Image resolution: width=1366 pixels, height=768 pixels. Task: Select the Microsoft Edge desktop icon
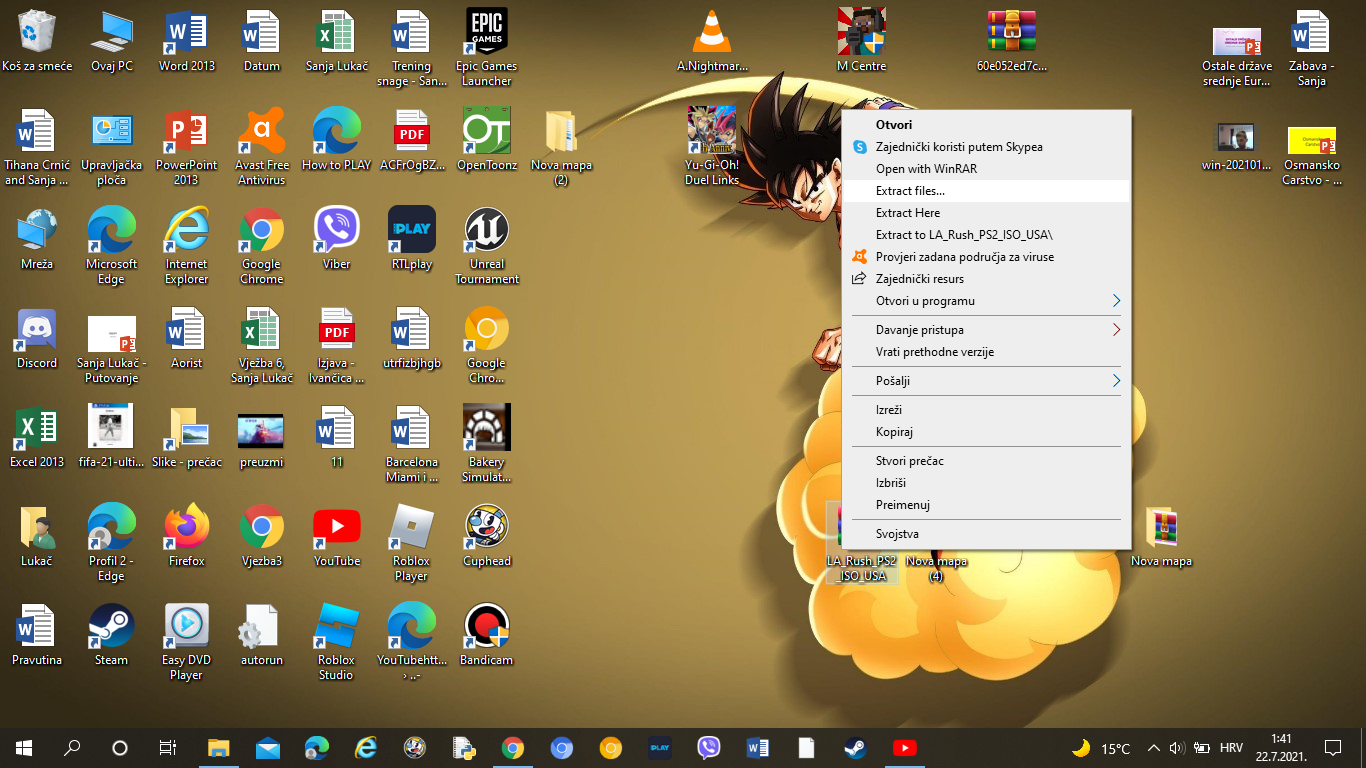pos(112,246)
